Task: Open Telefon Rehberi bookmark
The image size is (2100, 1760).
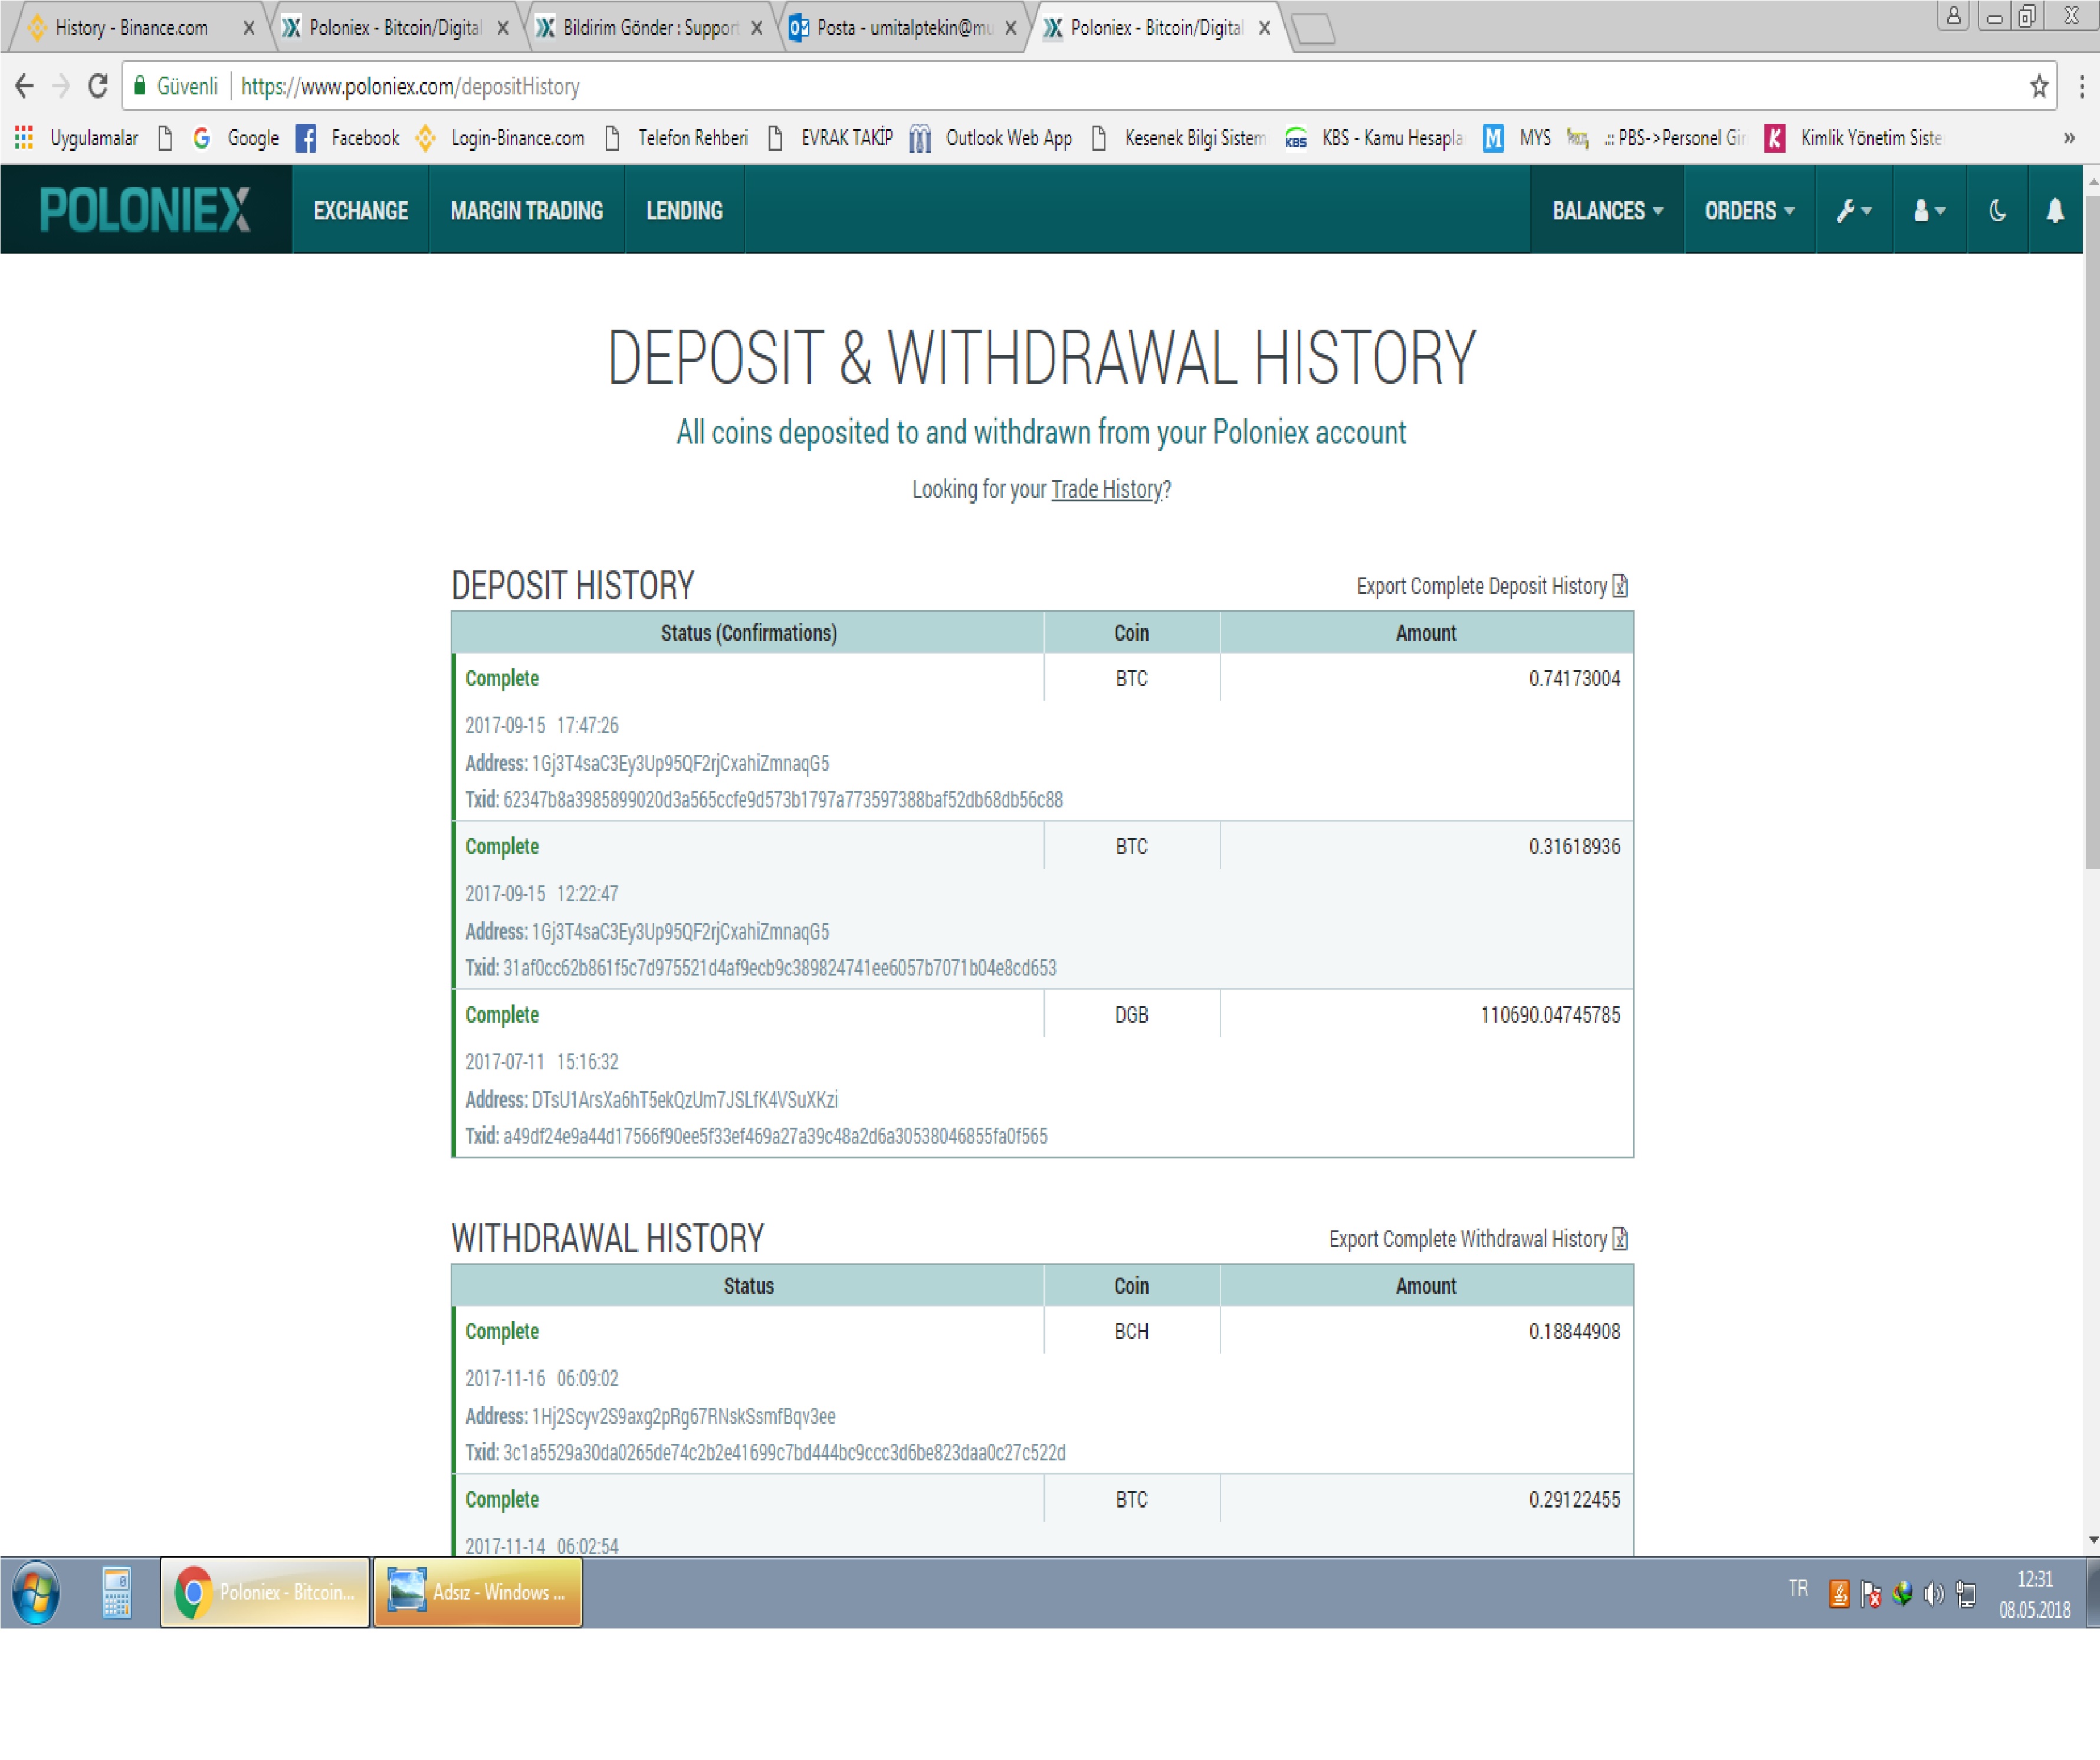Action: point(677,138)
